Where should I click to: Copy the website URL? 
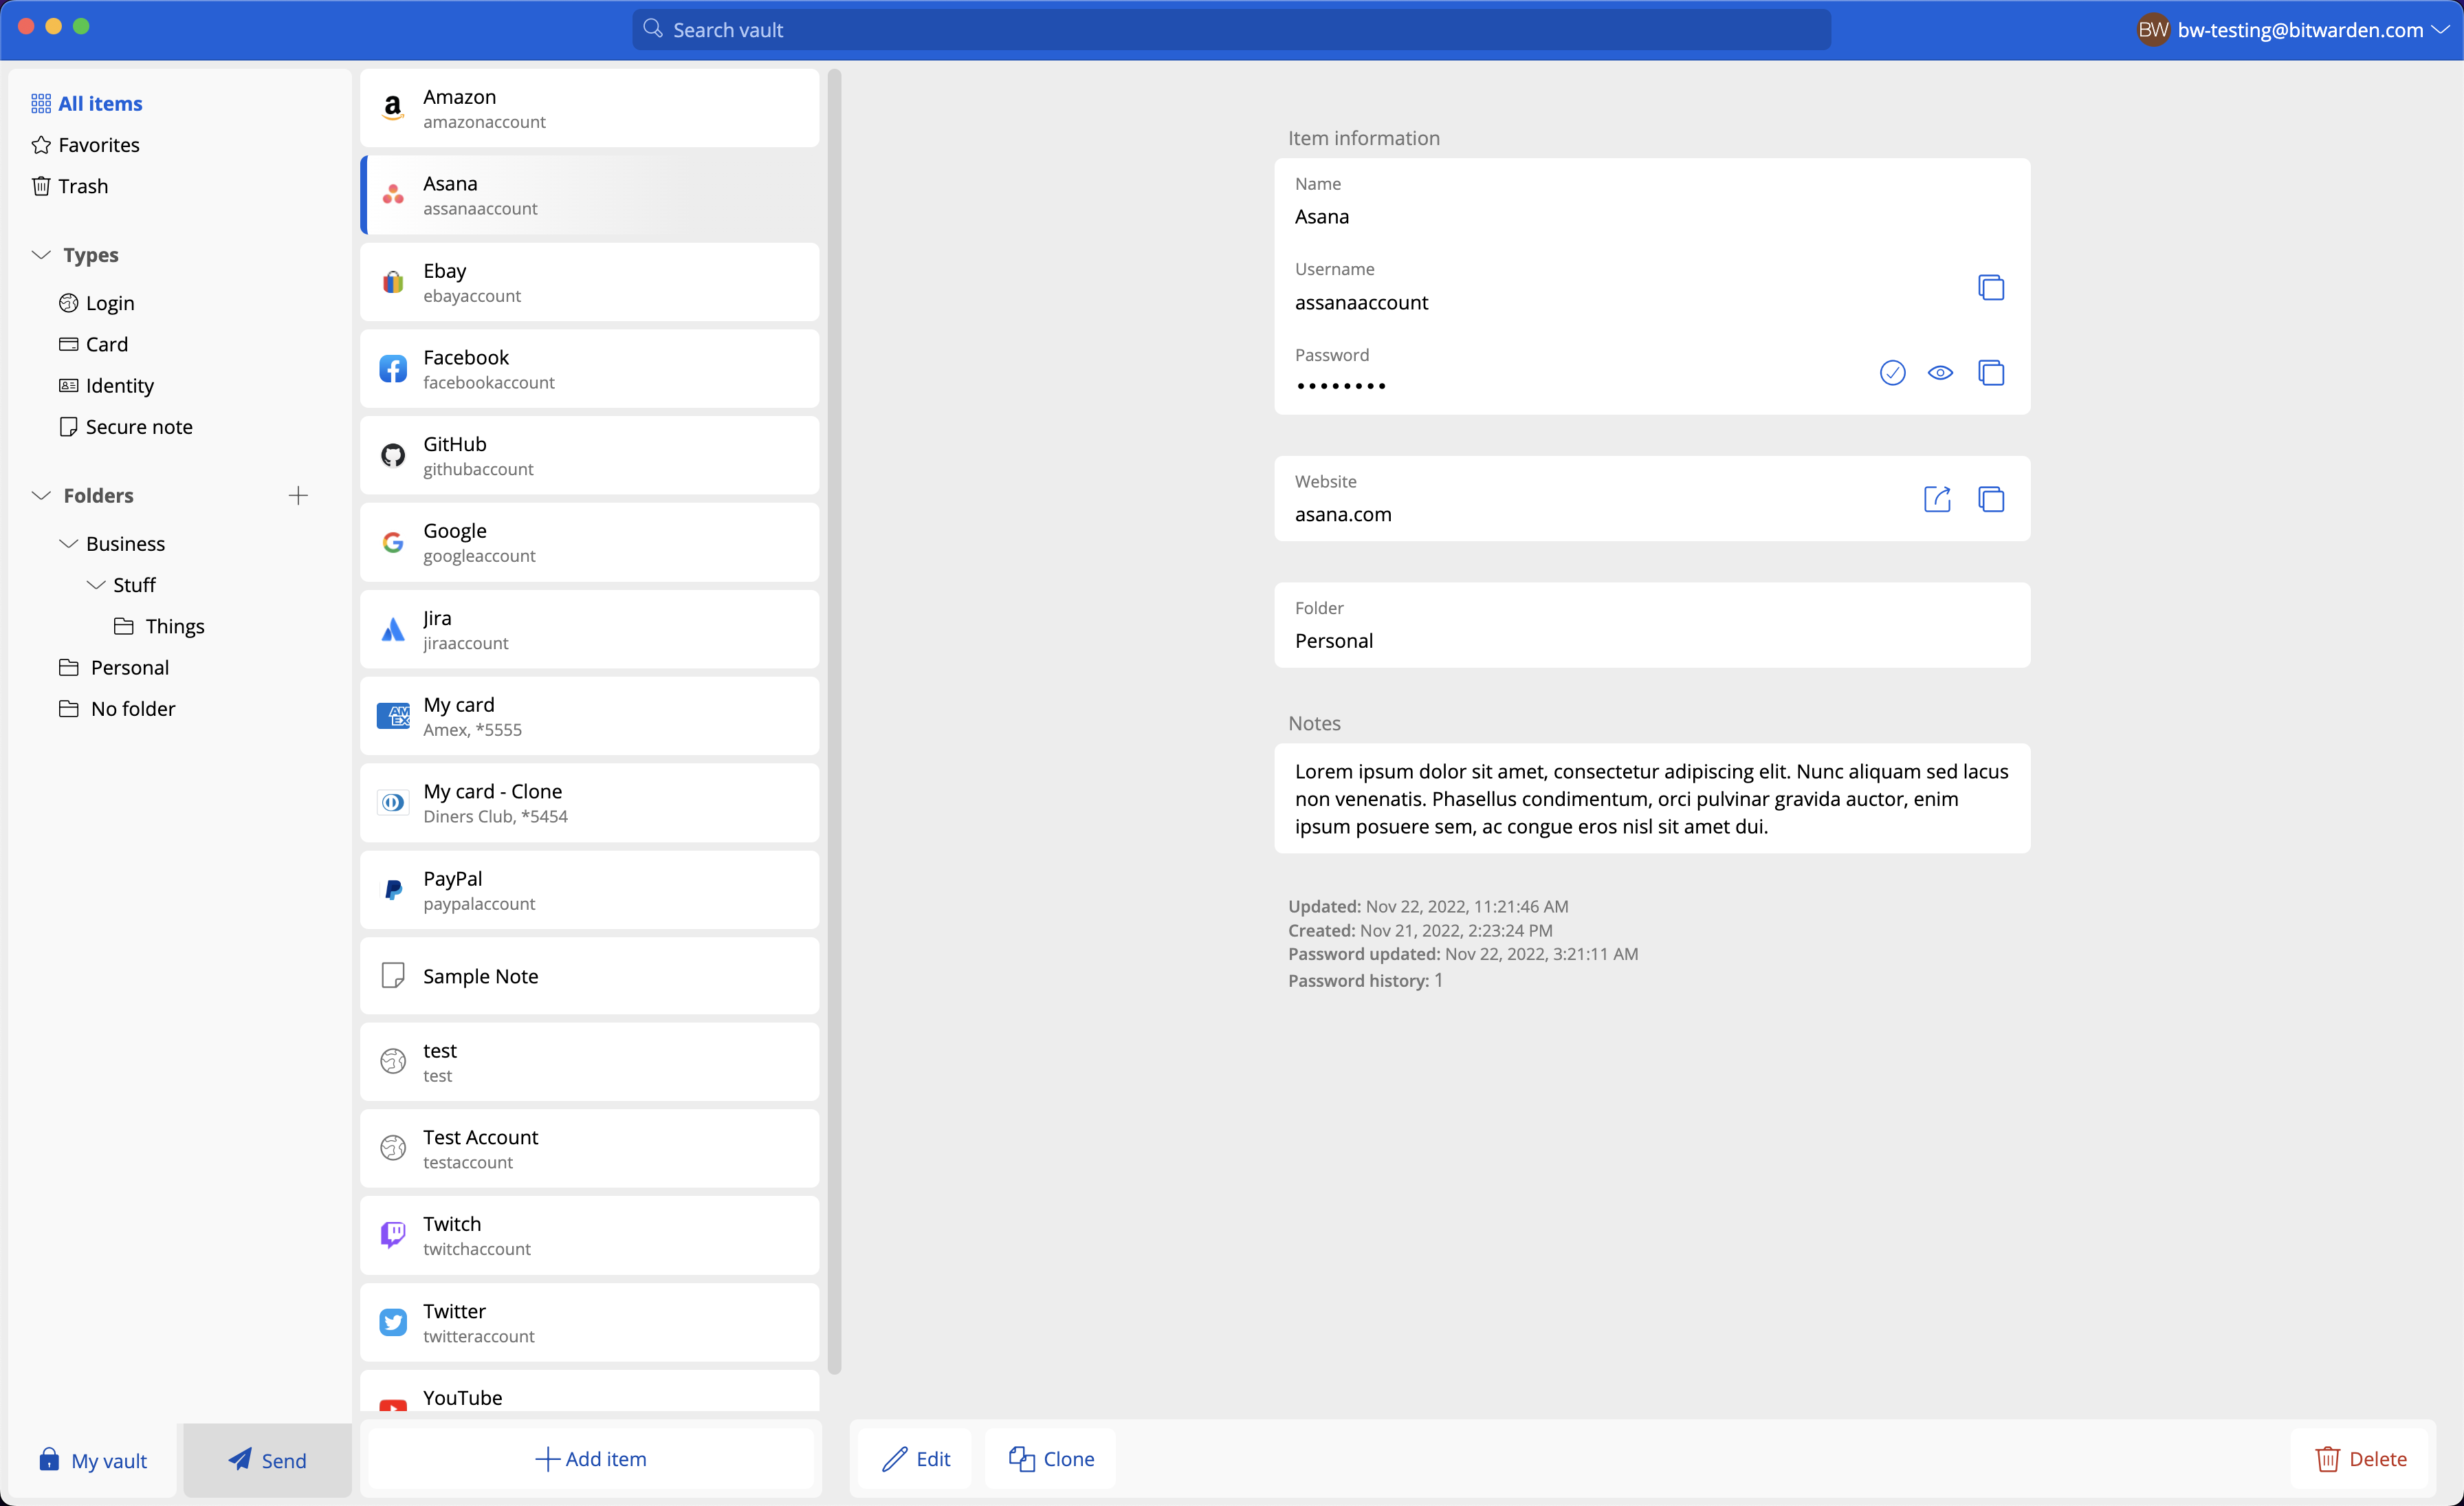point(1990,499)
